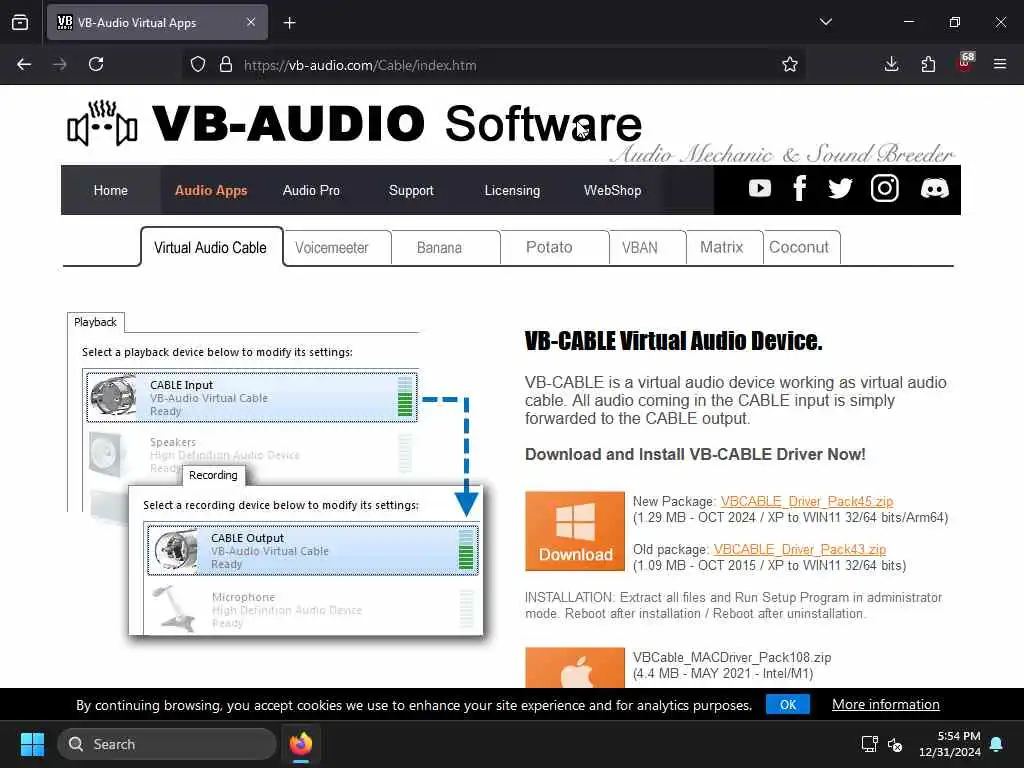Open the Support menu item

point(411,190)
